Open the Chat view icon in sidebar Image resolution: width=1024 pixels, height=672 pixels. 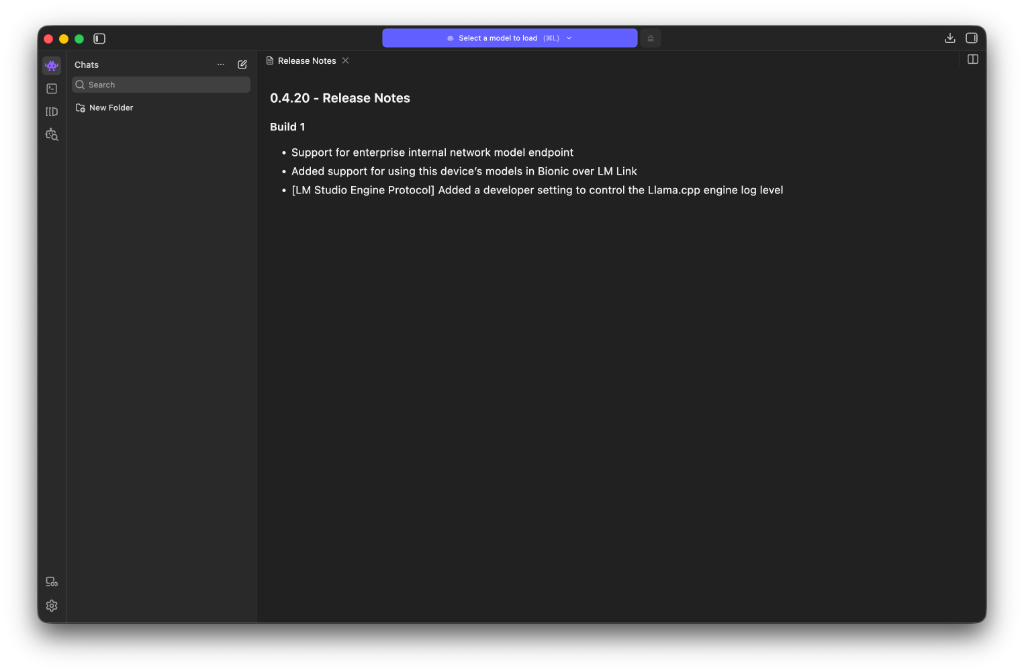click(x=52, y=65)
